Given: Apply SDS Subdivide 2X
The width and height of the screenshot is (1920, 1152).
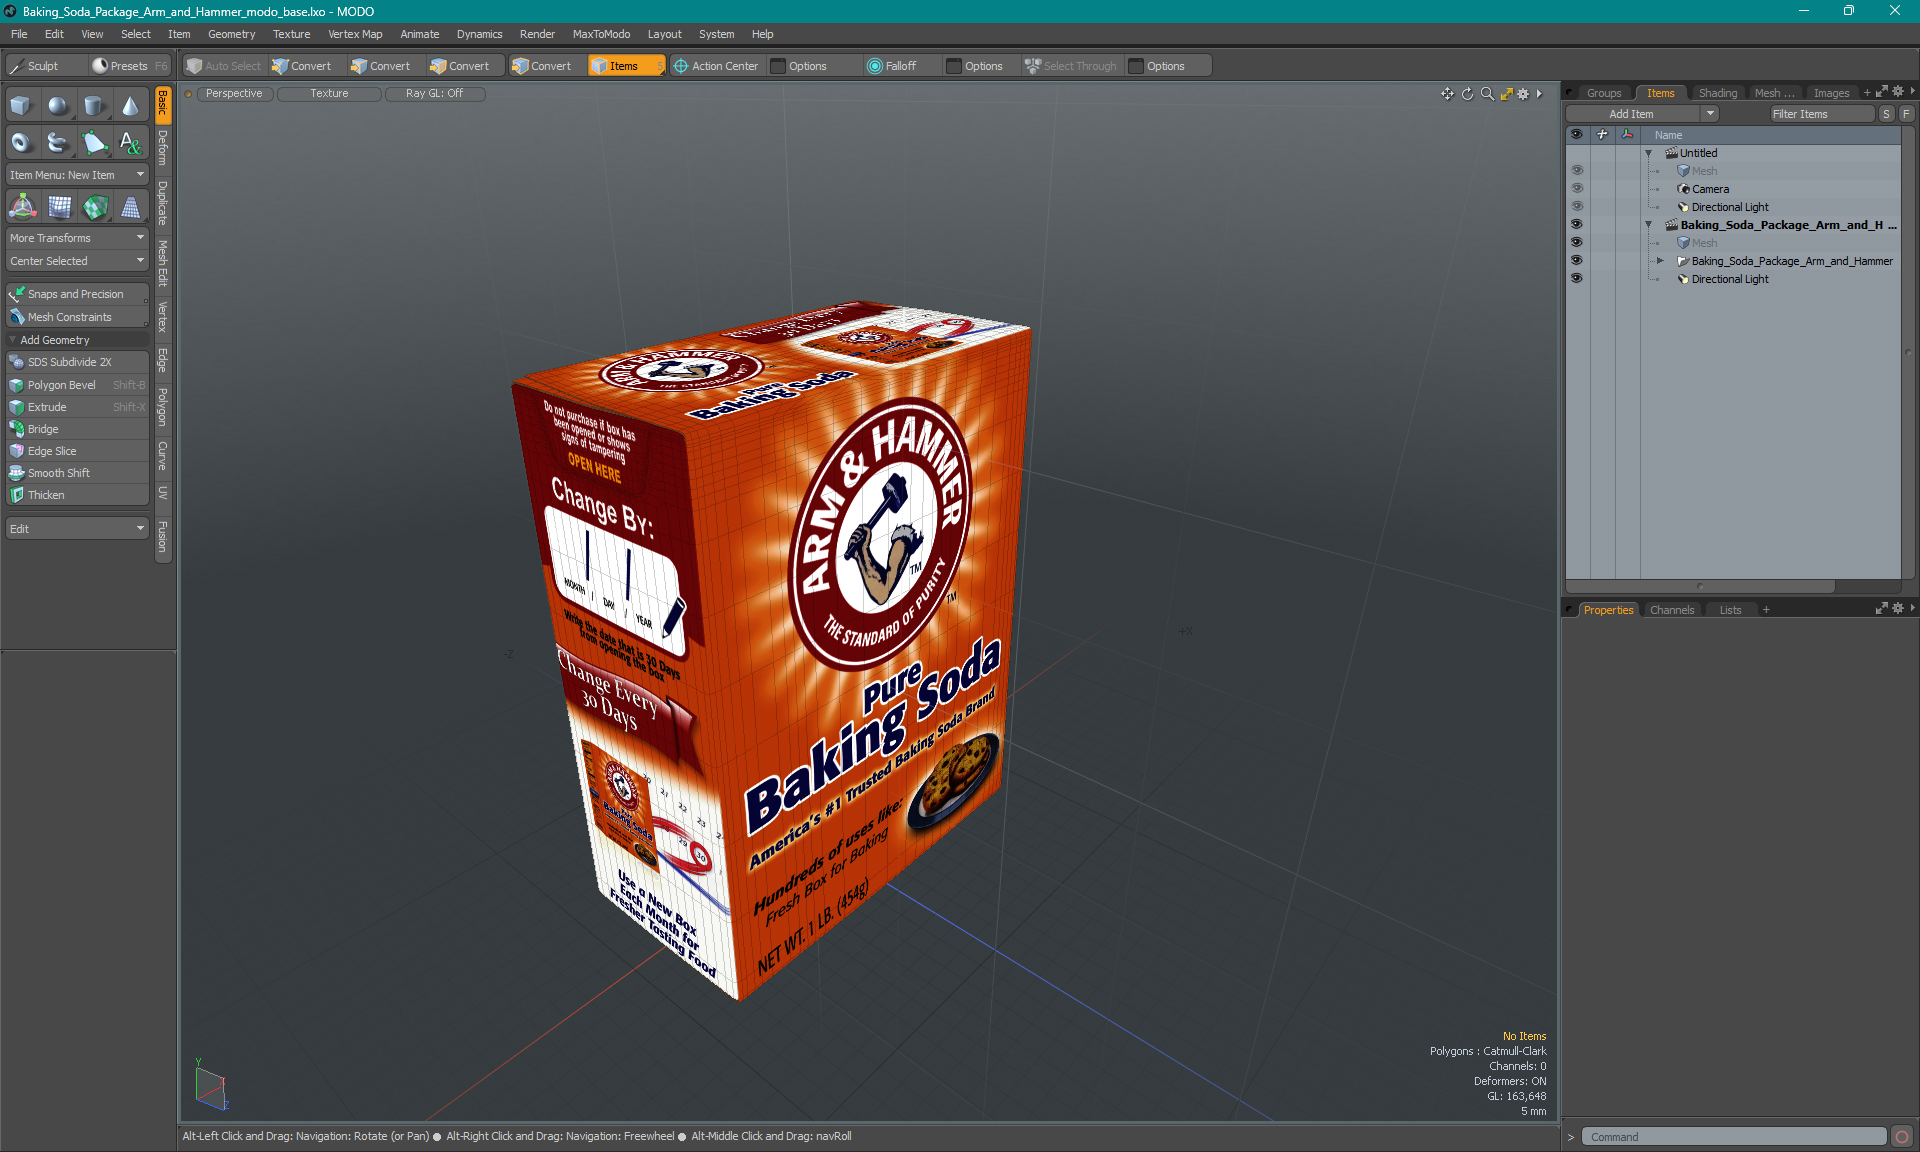Looking at the screenshot, I should point(77,362).
